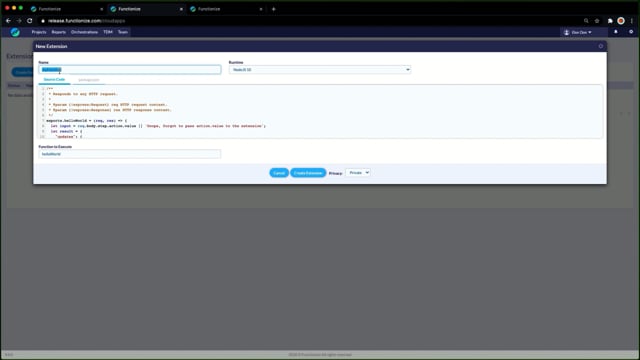
Task: Click the browser address bar URL
Action: (x=87, y=21)
